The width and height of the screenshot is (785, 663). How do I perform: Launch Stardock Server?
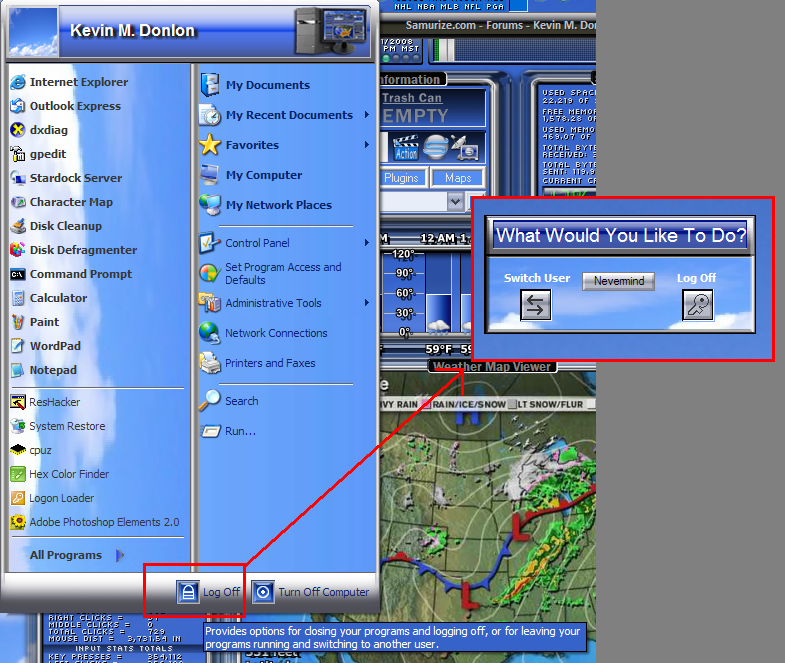[x=66, y=178]
